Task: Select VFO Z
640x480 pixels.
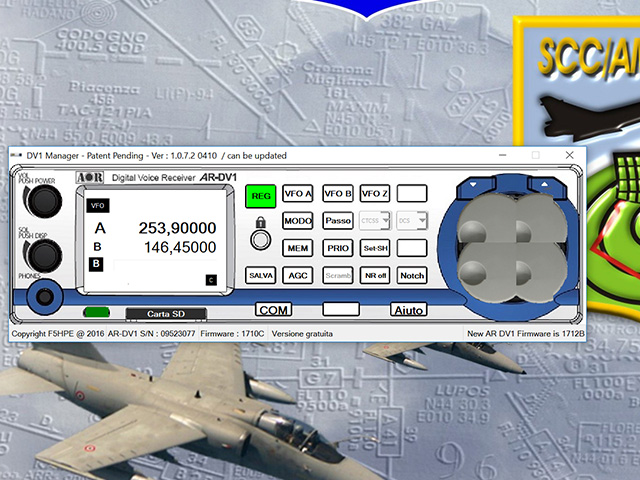Action: (x=375, y=193)
